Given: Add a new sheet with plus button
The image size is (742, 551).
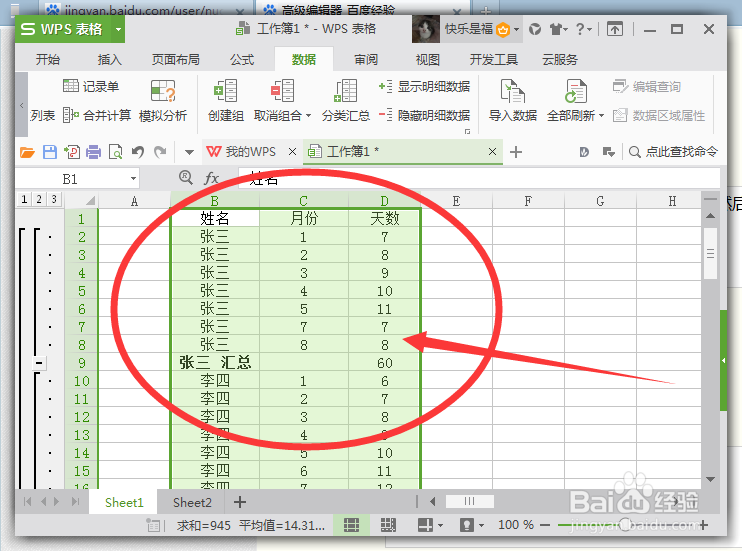Looking at the screenshot, I should click(240, 502).
